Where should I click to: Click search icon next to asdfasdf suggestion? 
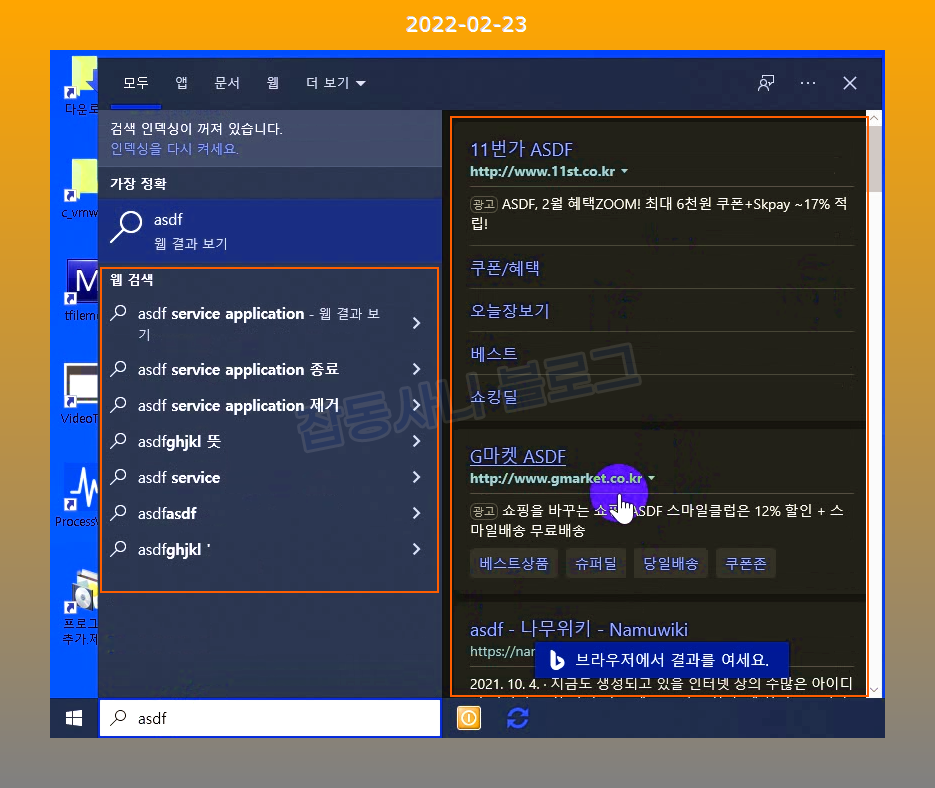[119, 512]
